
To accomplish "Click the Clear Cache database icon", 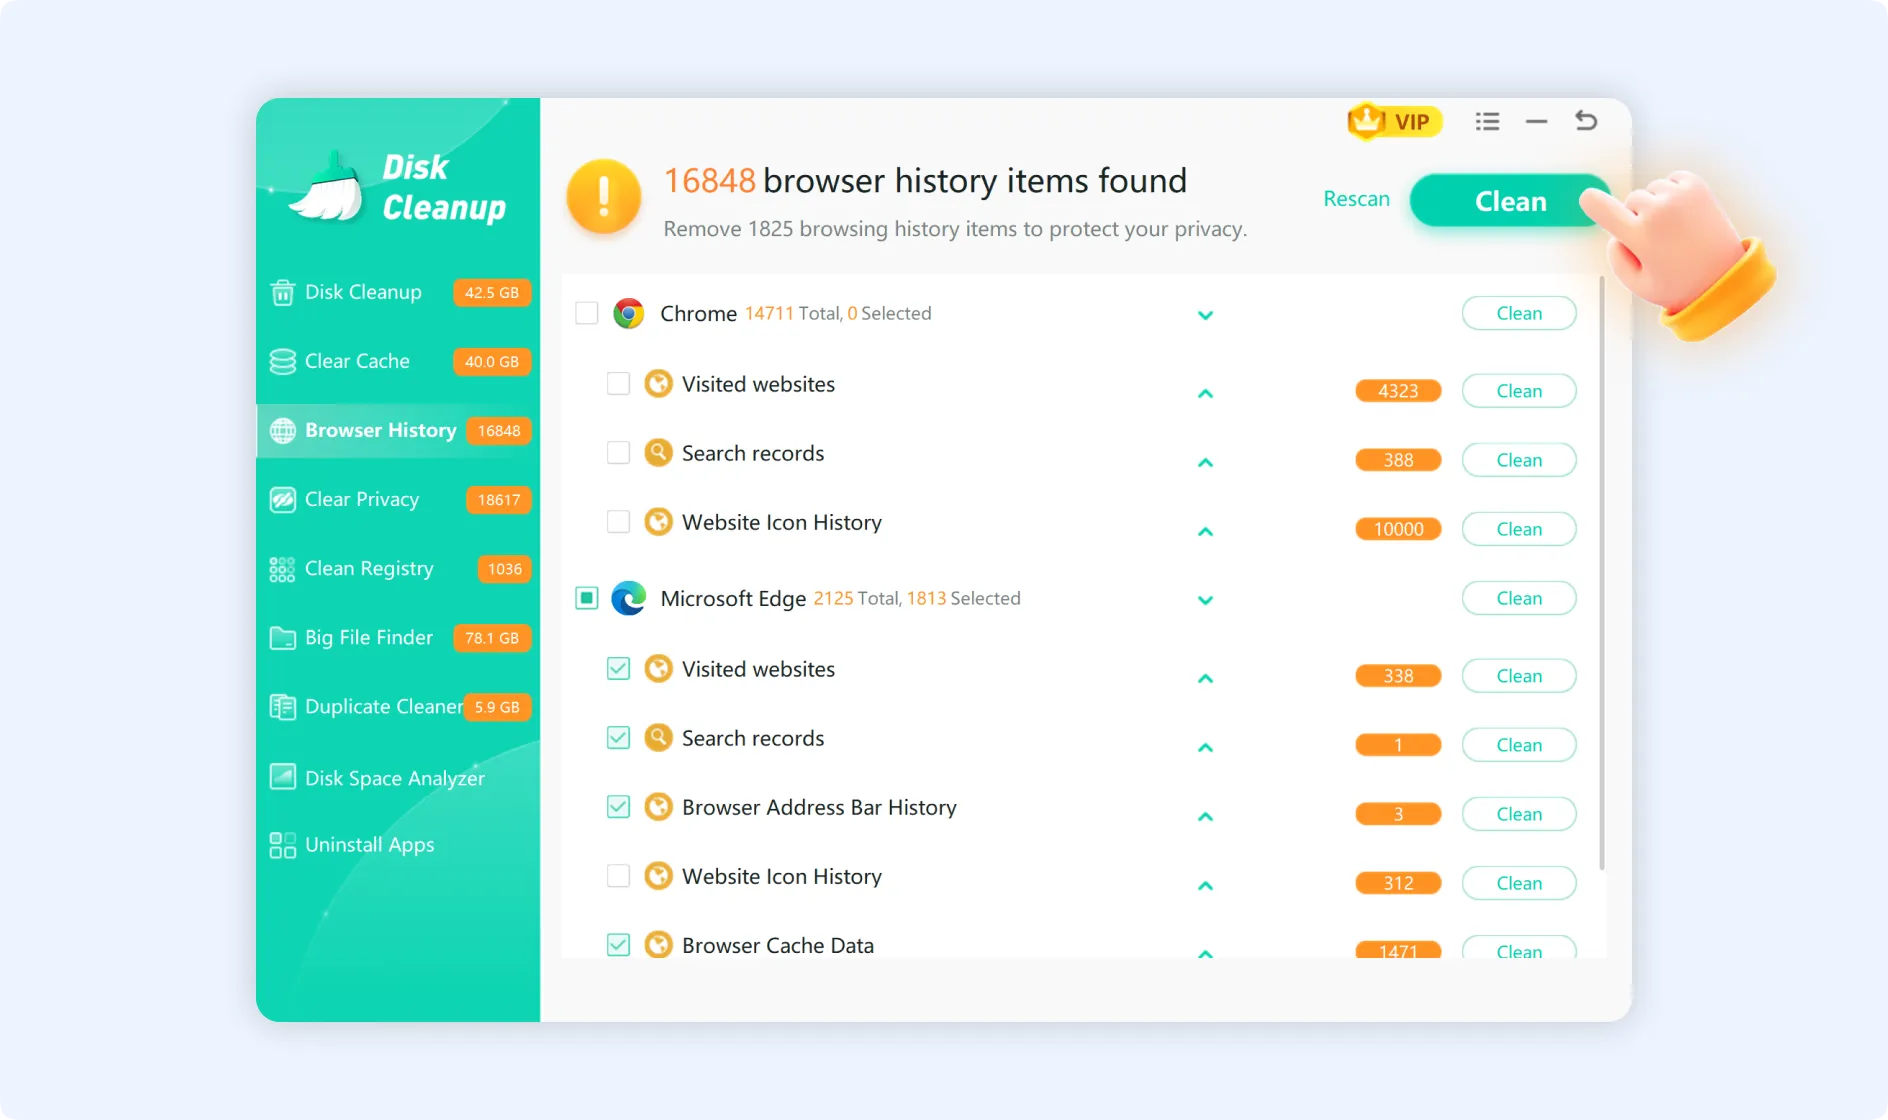I will click(281, 361).
